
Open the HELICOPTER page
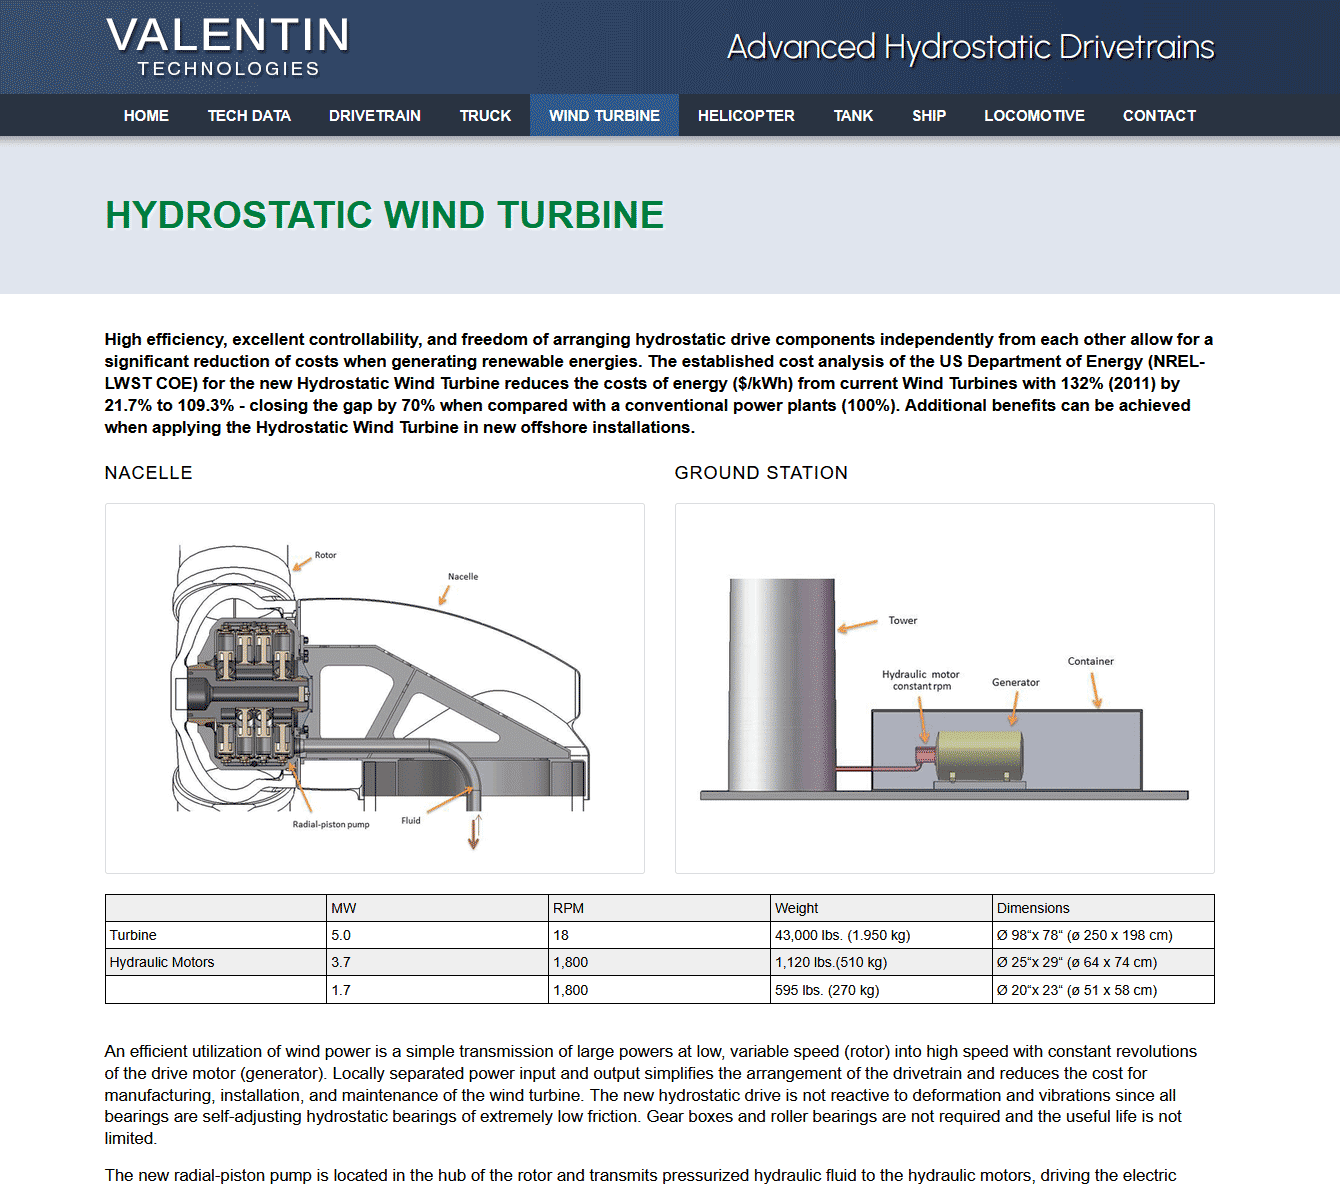pyautogui.click(x=746, y=115)
